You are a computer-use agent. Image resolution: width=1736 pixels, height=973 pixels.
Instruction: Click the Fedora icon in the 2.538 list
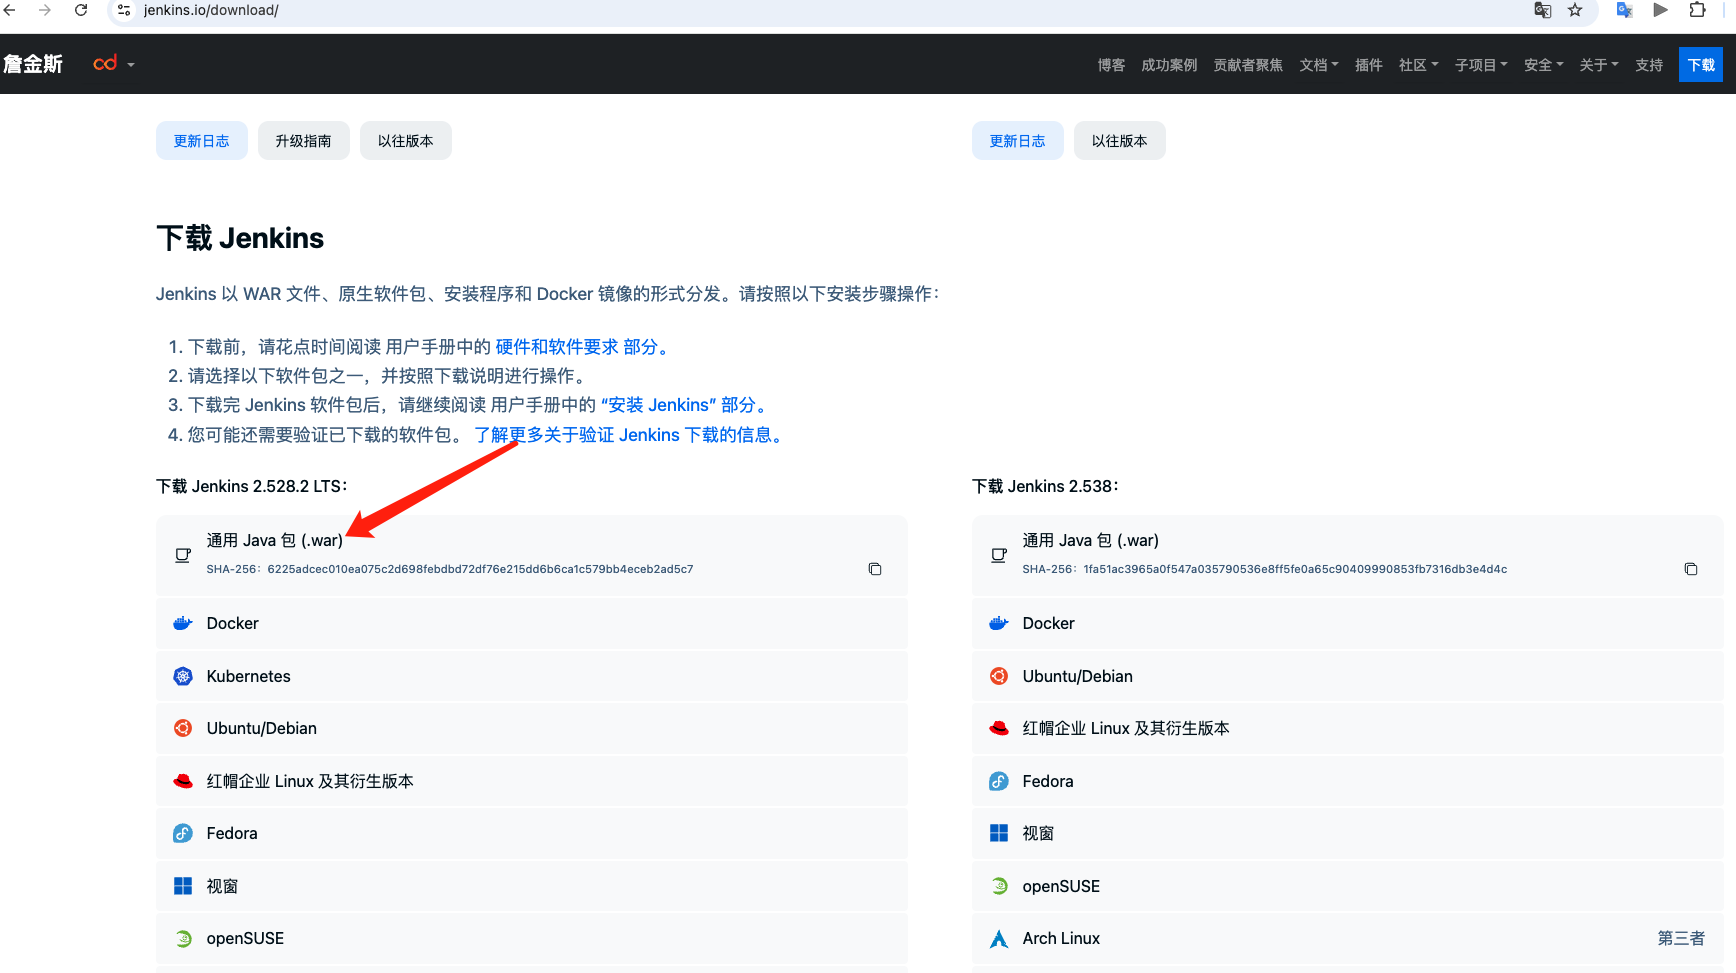click(999, 781)
